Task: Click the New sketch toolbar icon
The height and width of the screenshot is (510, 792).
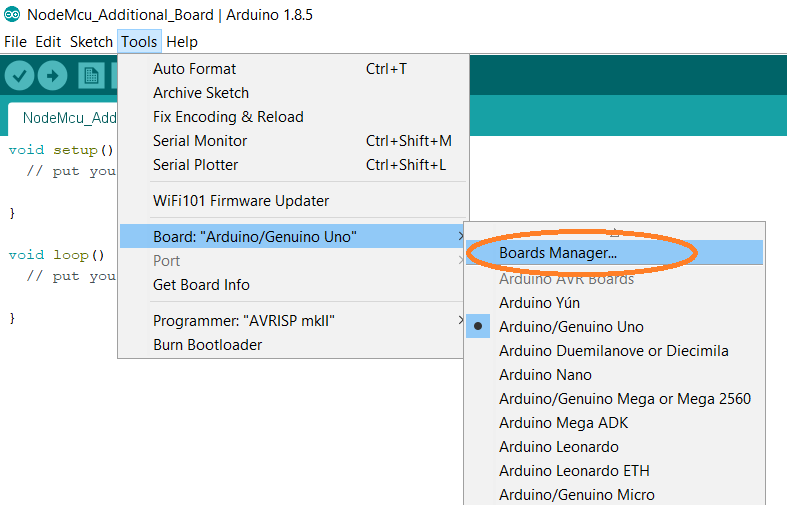Action: tap(91, 76)
